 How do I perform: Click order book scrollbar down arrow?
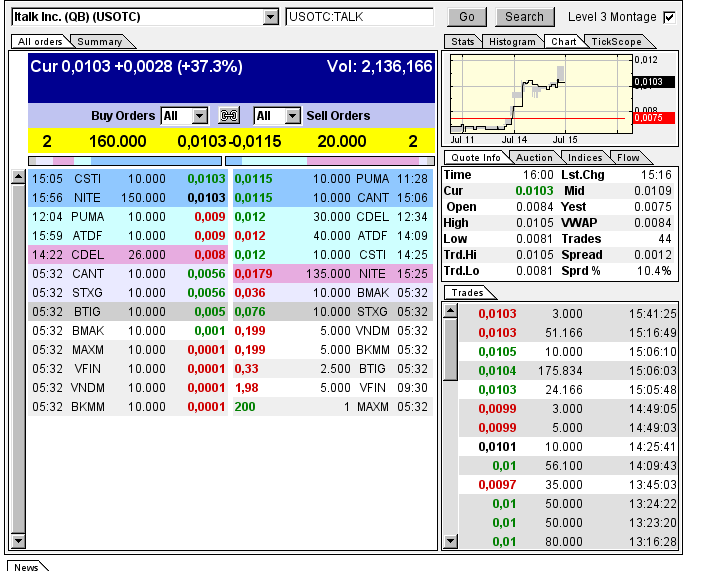click(x=18, y=540)
